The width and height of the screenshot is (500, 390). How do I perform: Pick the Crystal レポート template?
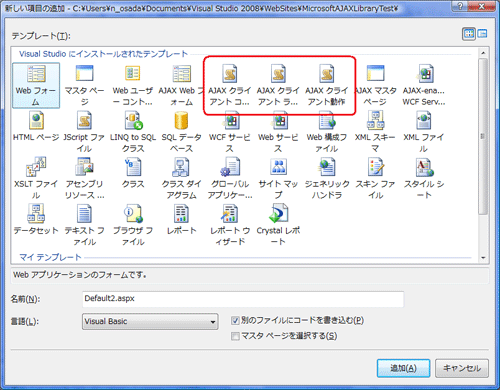[278, 225]
